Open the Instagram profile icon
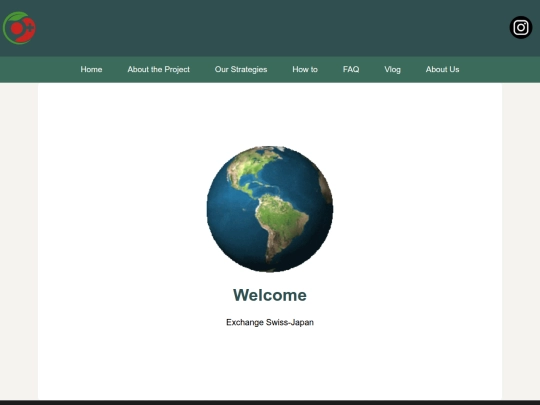Image resolution: width=540 pixels, height=405 pixels. click(521, 28)
